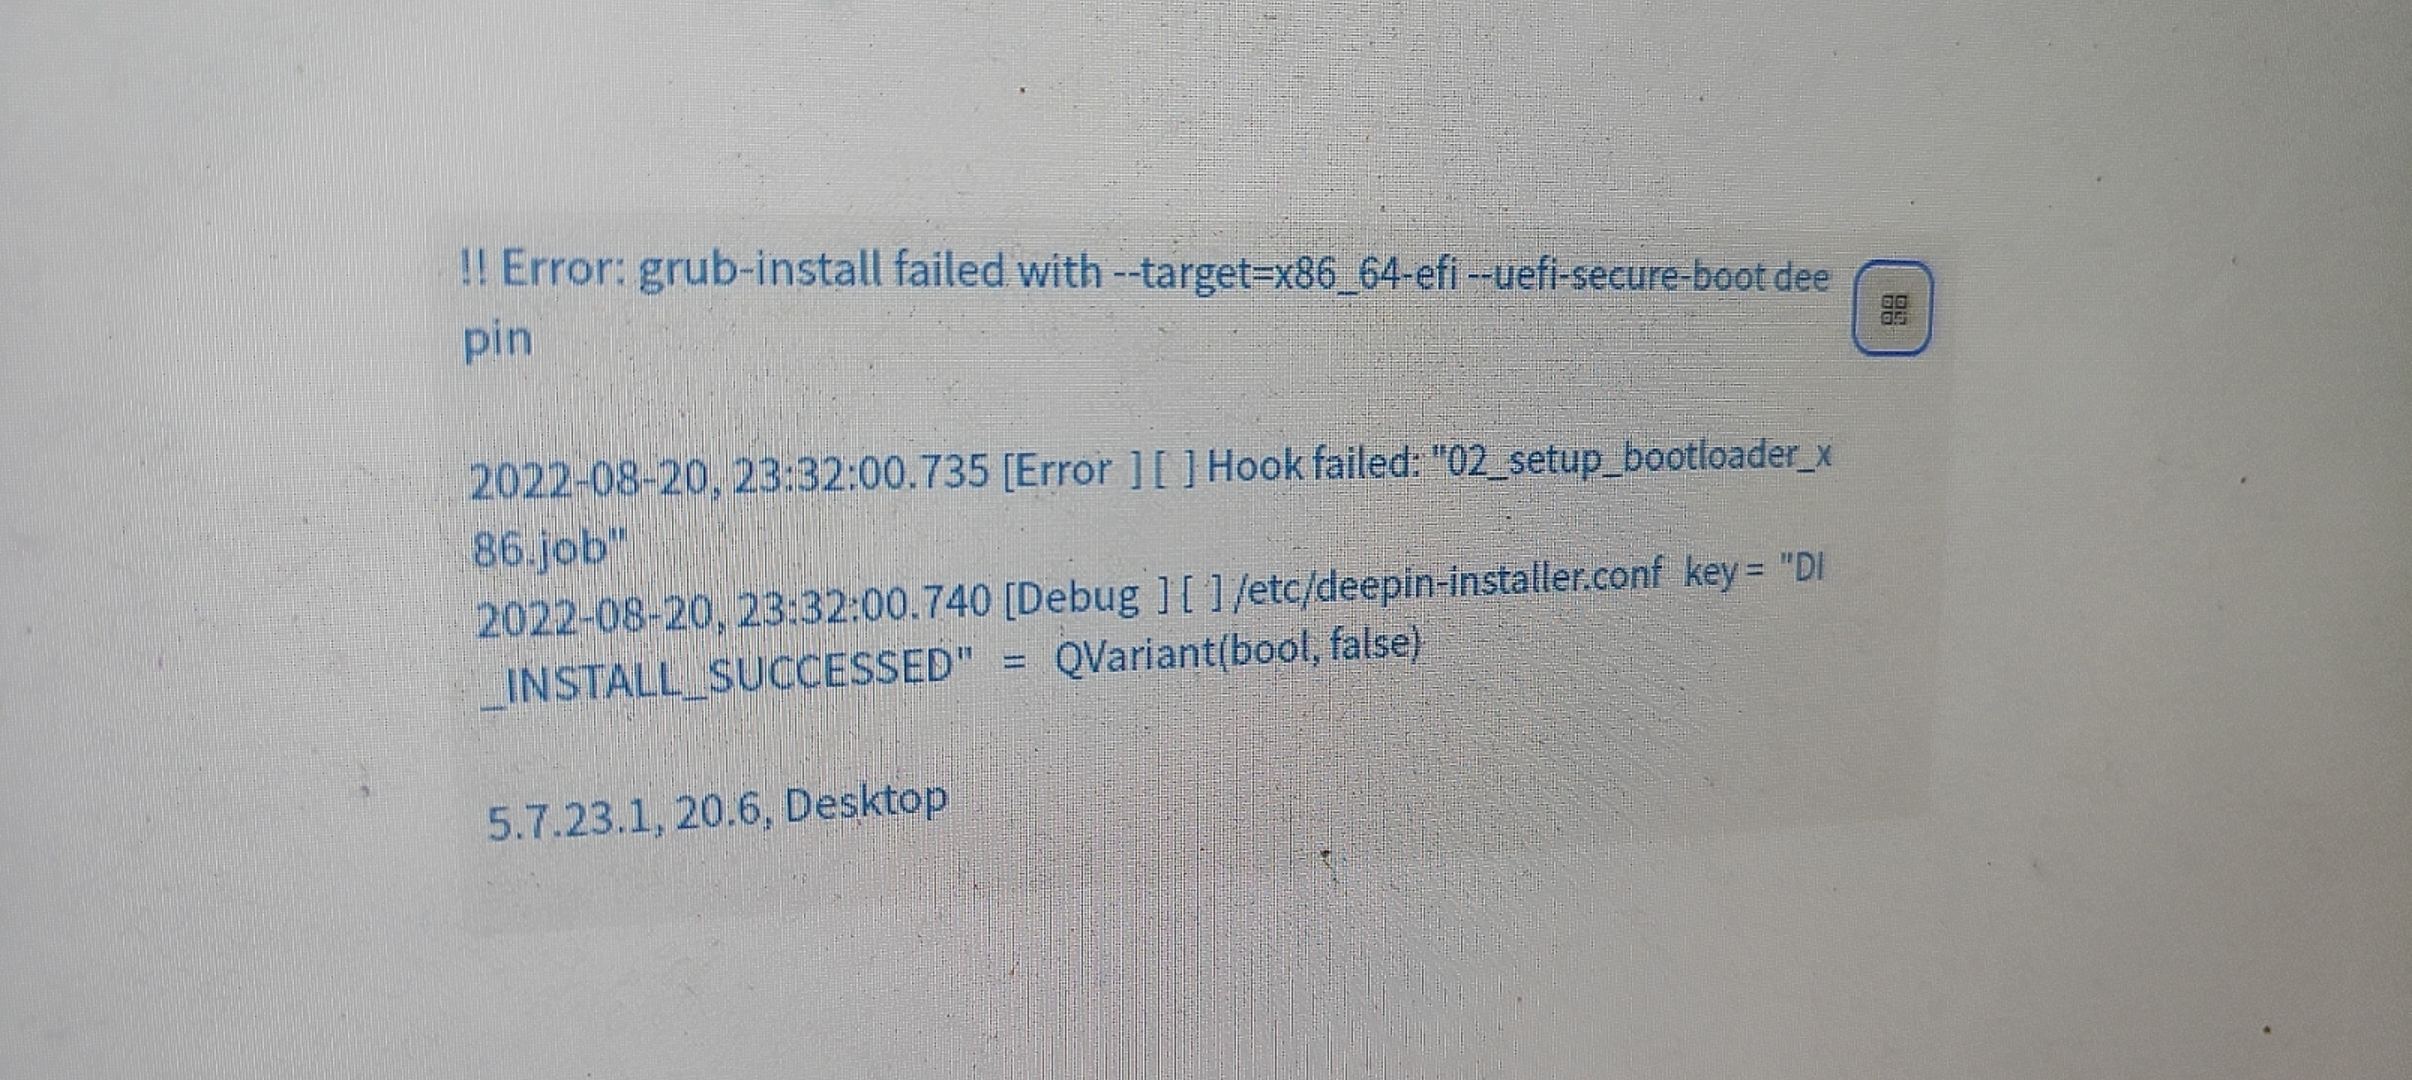Select the "02_setup_bootloader_x" job name

[1632, 458]
